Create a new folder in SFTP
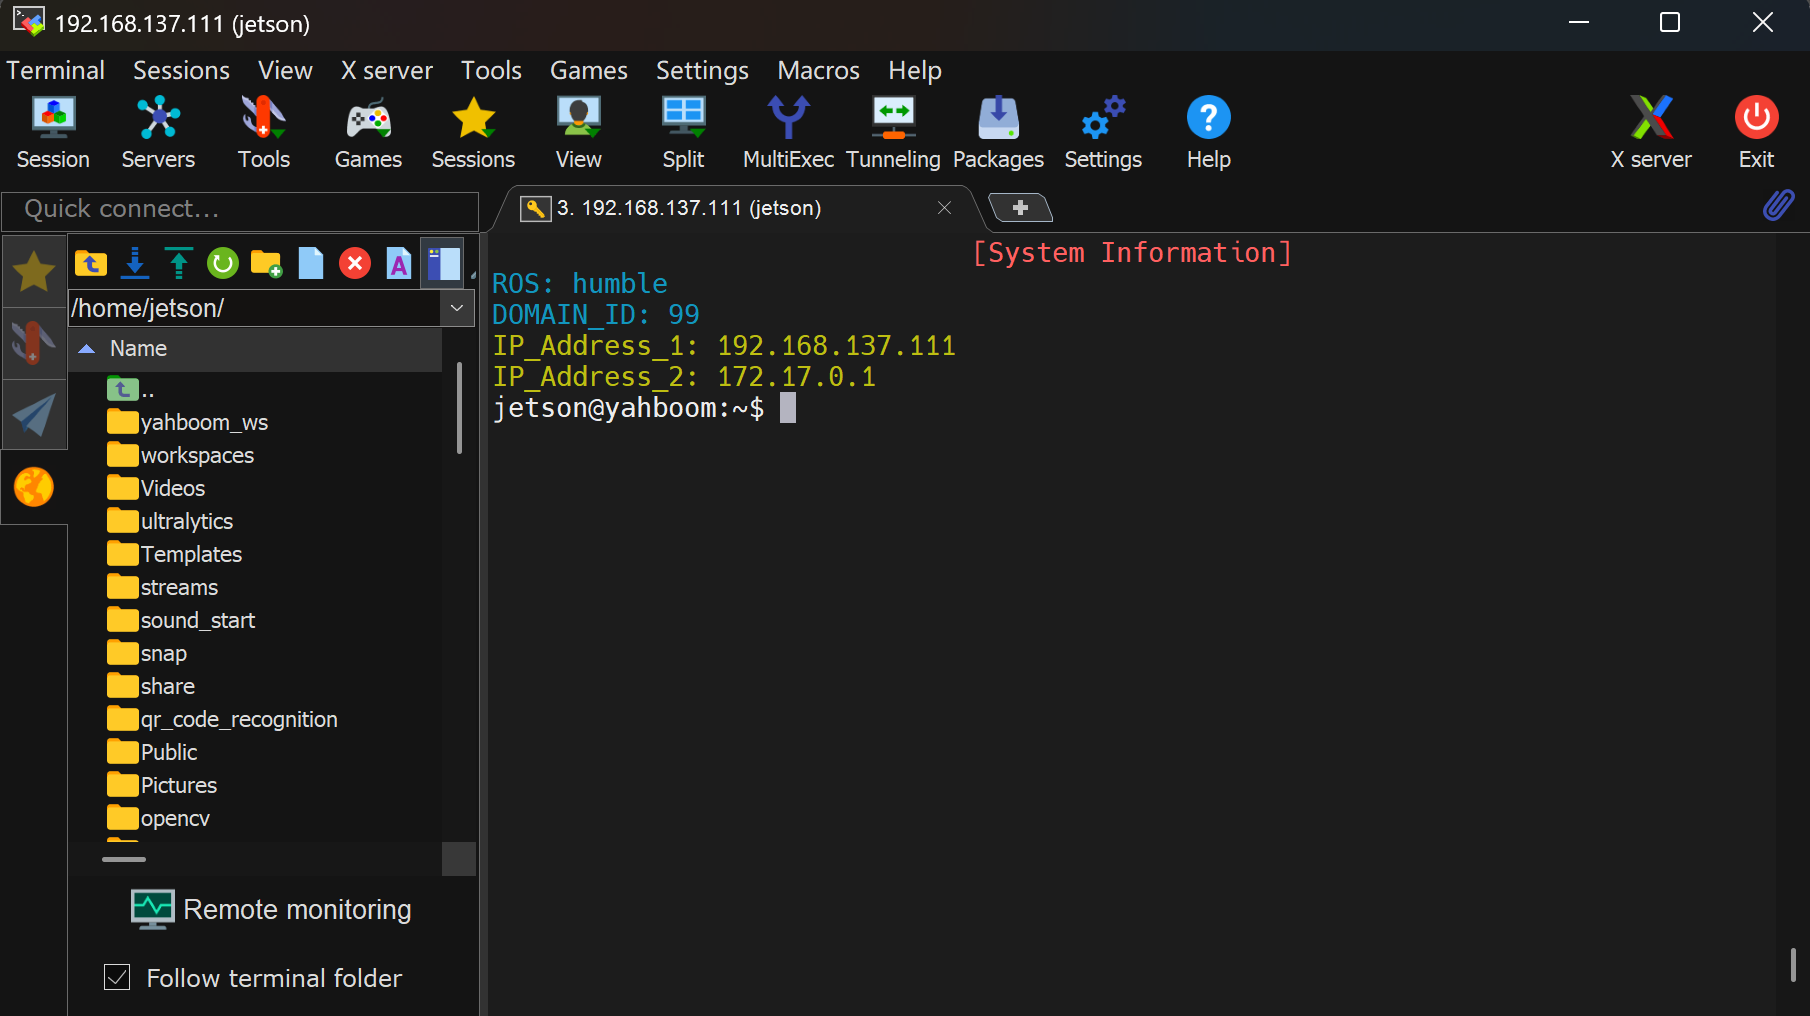1810x1016 pixels. pyautogui.click(x=267, y=263)
